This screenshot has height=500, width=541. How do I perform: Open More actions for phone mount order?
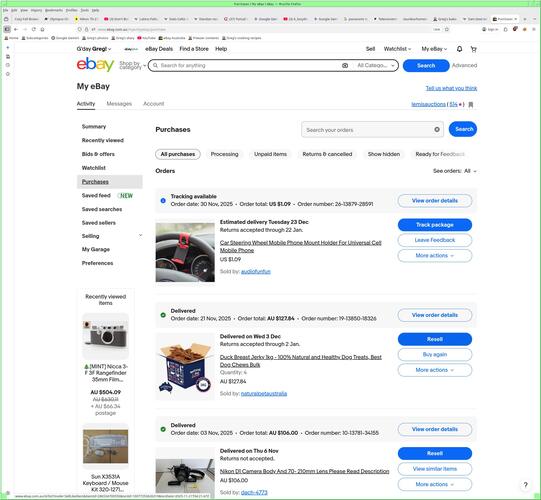[435, 255]
